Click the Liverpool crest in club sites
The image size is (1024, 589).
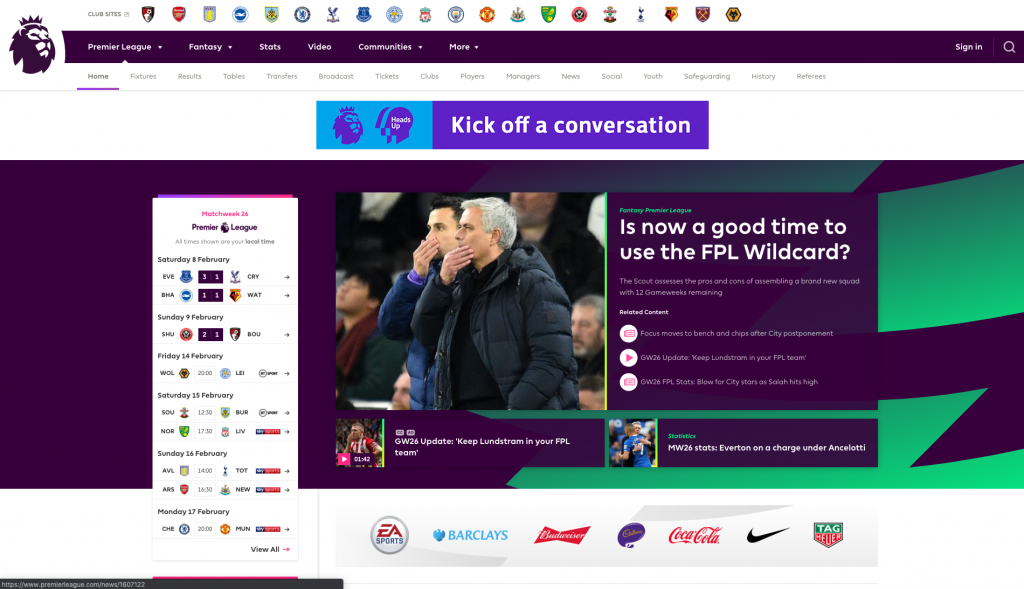click(x=426, y=14)
